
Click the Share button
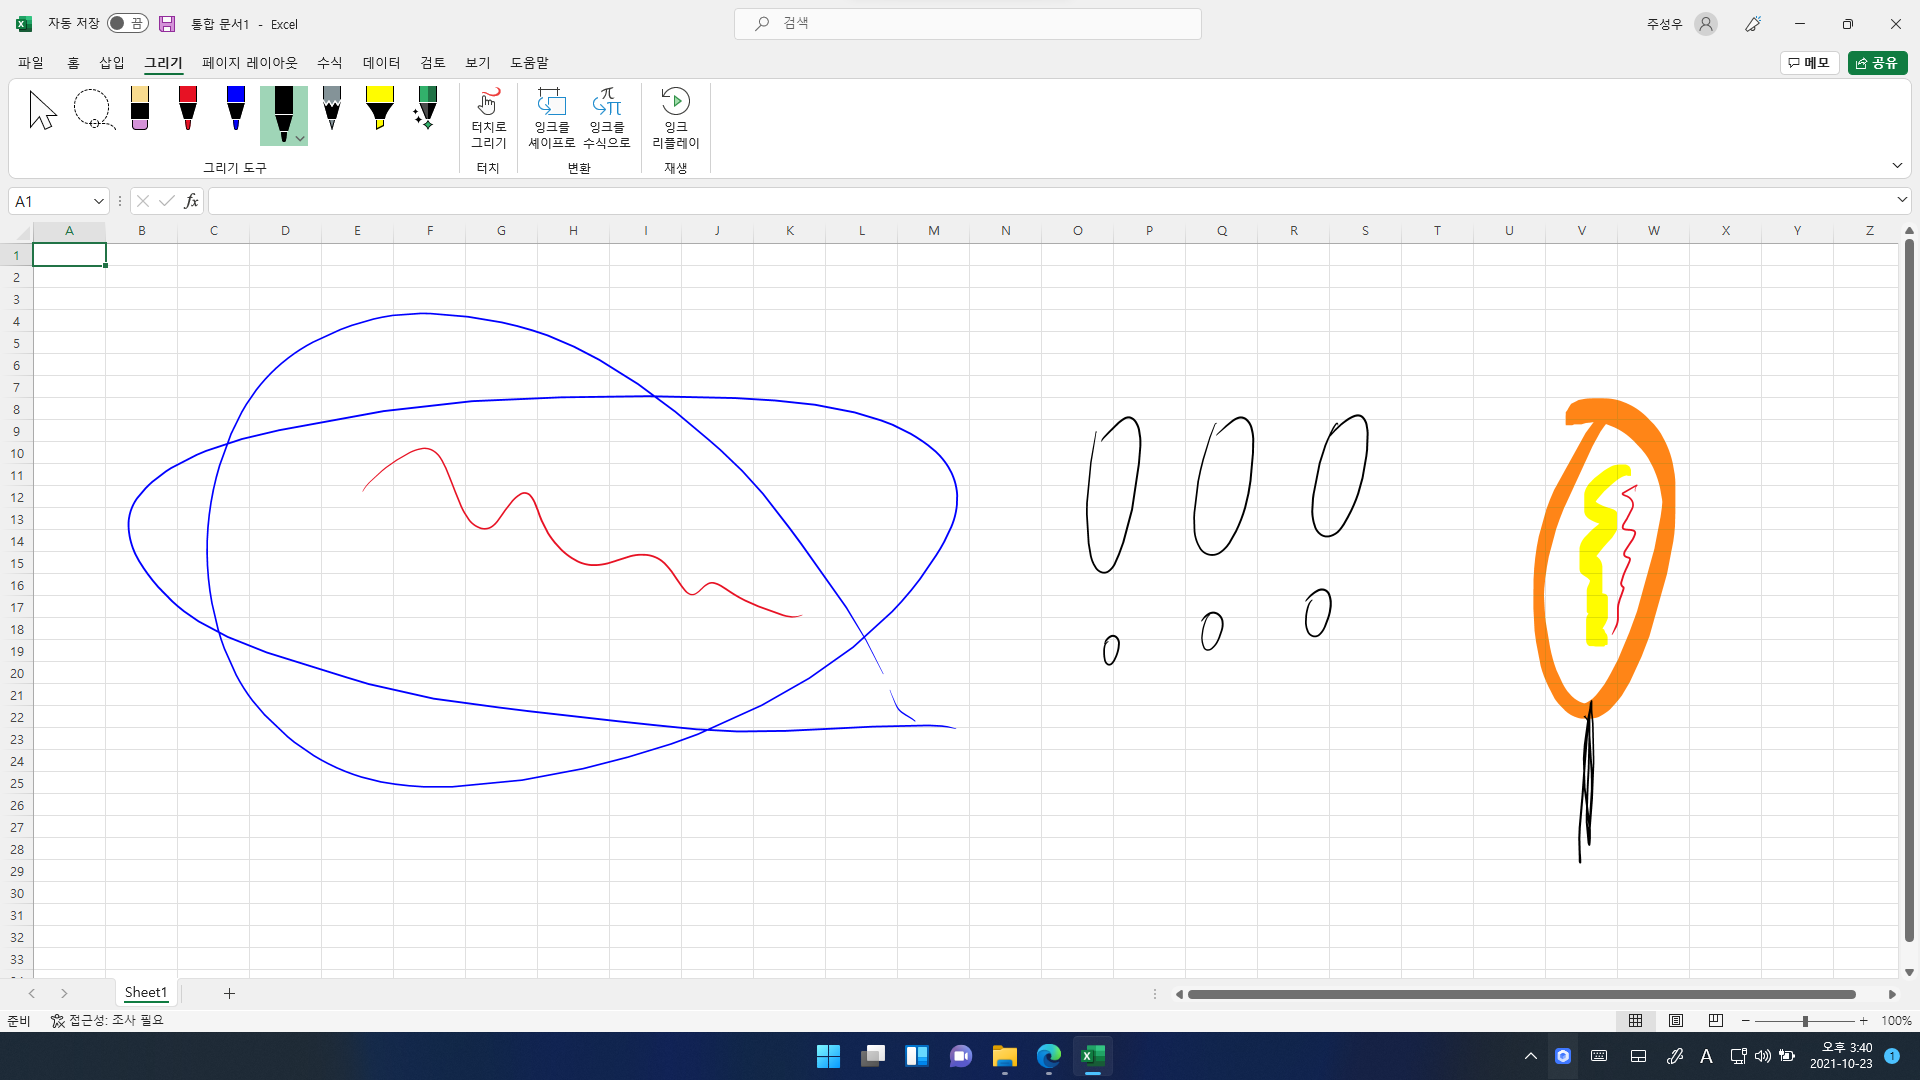point(1877,62)
